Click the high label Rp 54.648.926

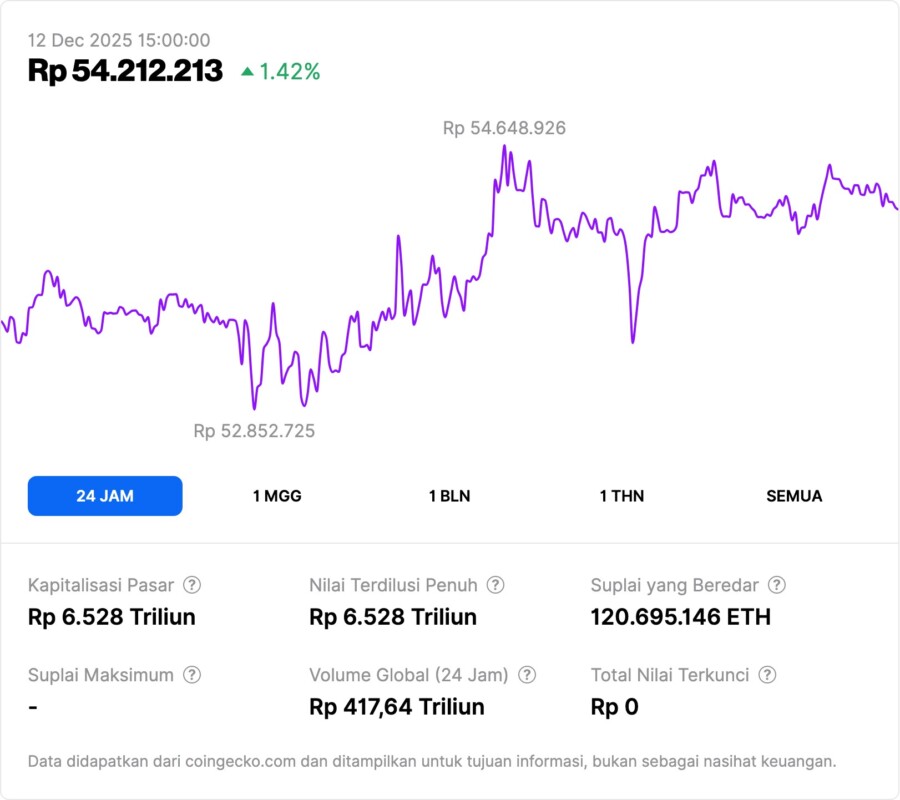click(x=504, y=128)
